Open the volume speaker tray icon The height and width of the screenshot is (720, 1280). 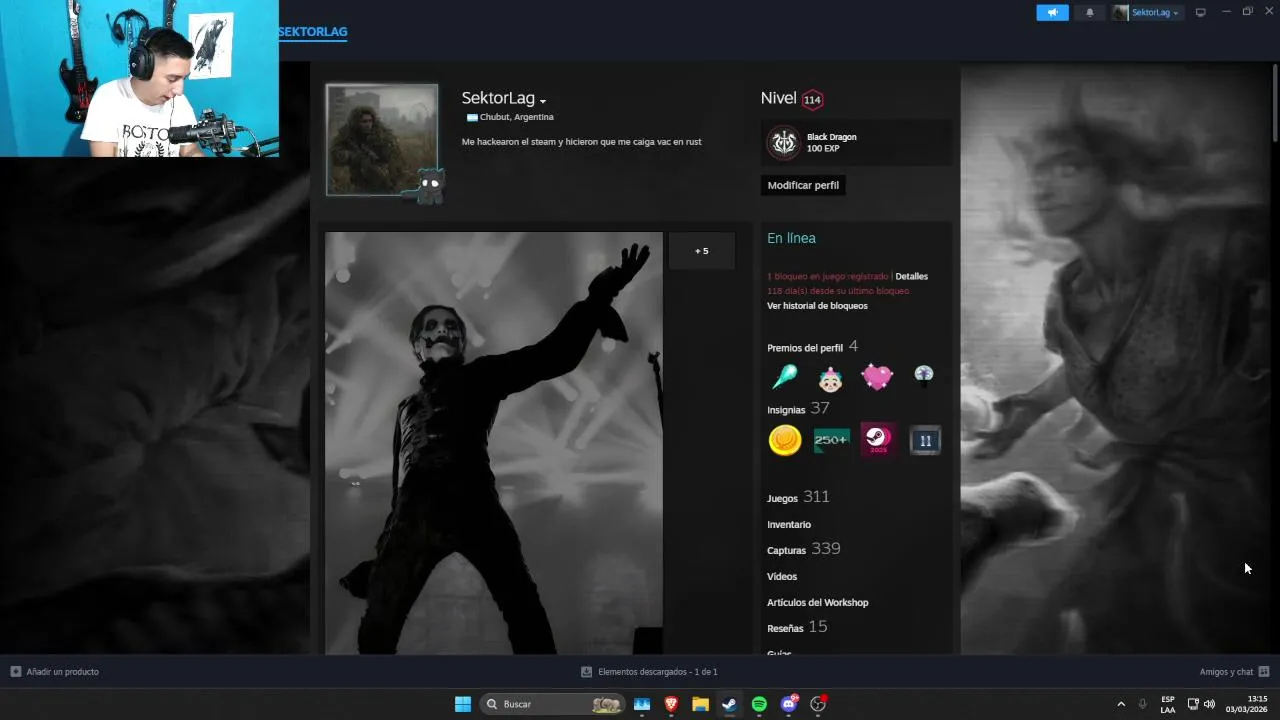1209,704
